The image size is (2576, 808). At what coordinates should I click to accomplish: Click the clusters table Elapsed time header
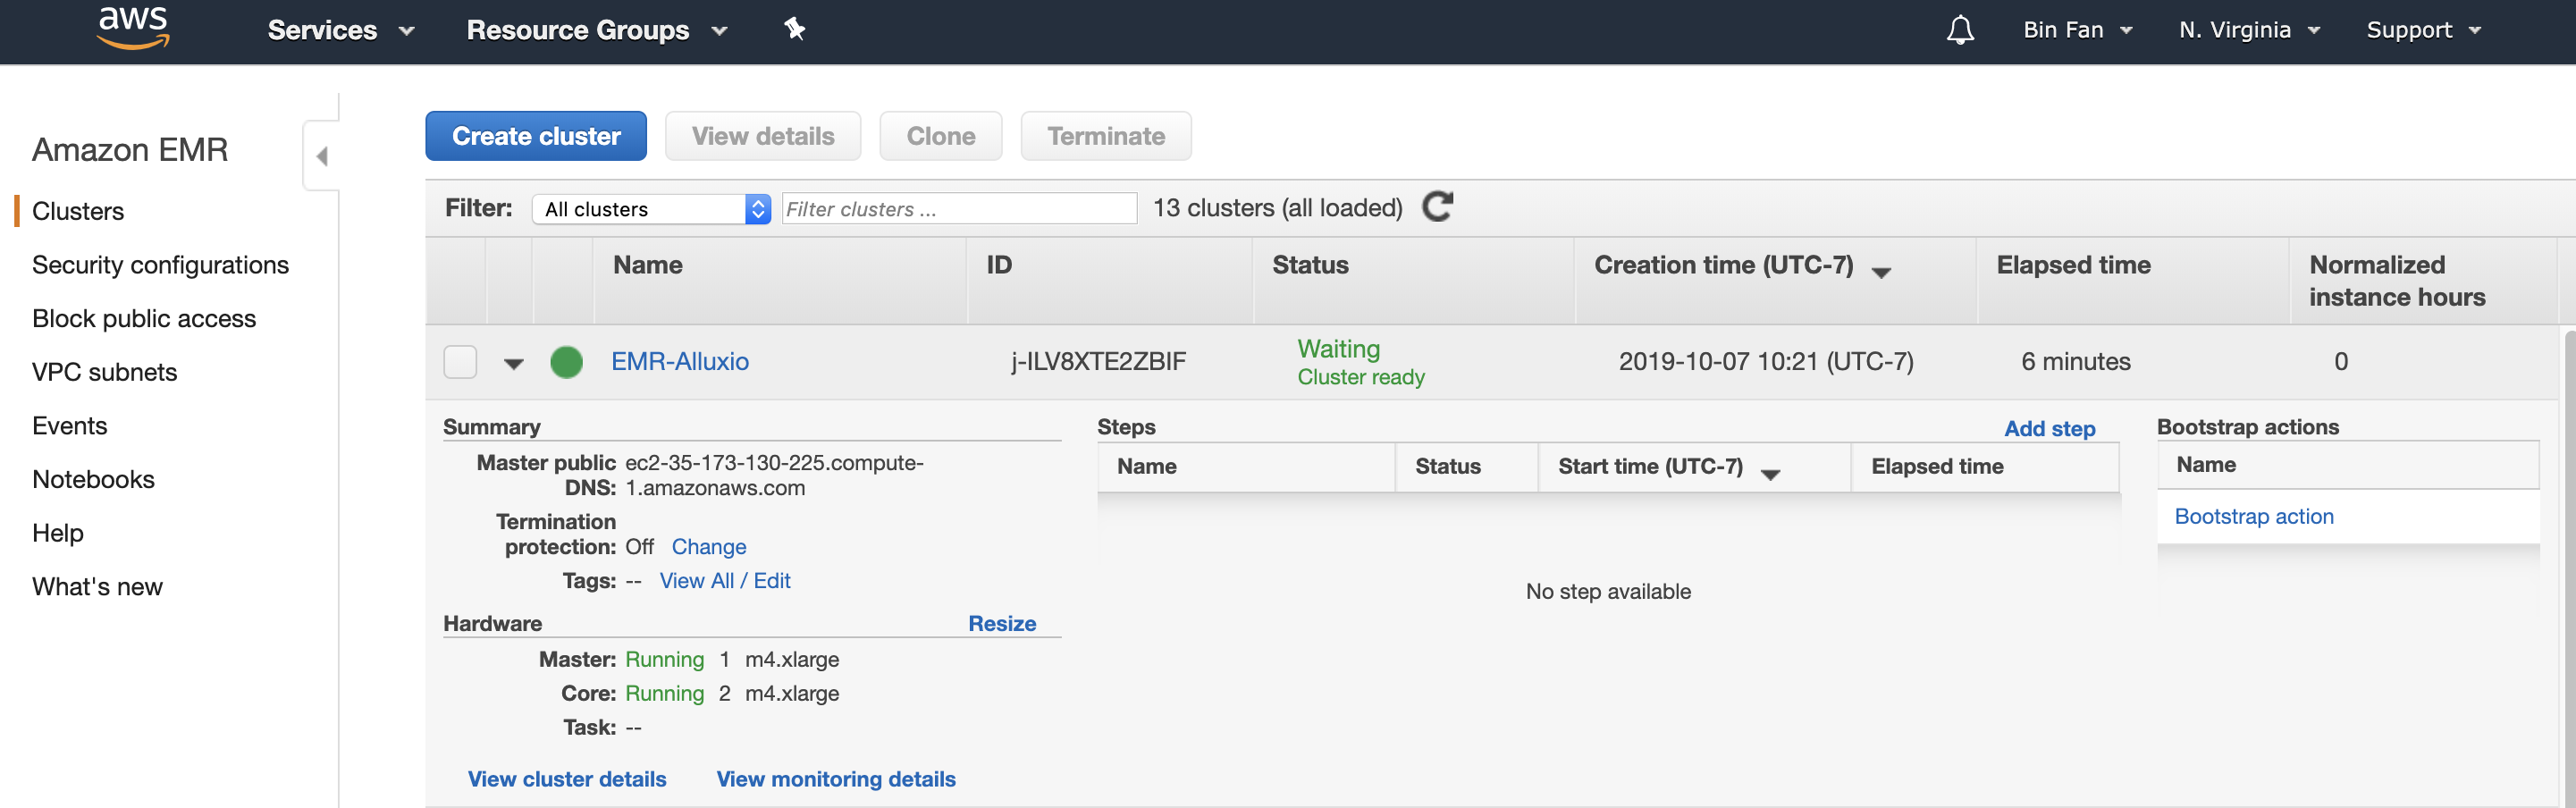click(x=2073, y=265)
